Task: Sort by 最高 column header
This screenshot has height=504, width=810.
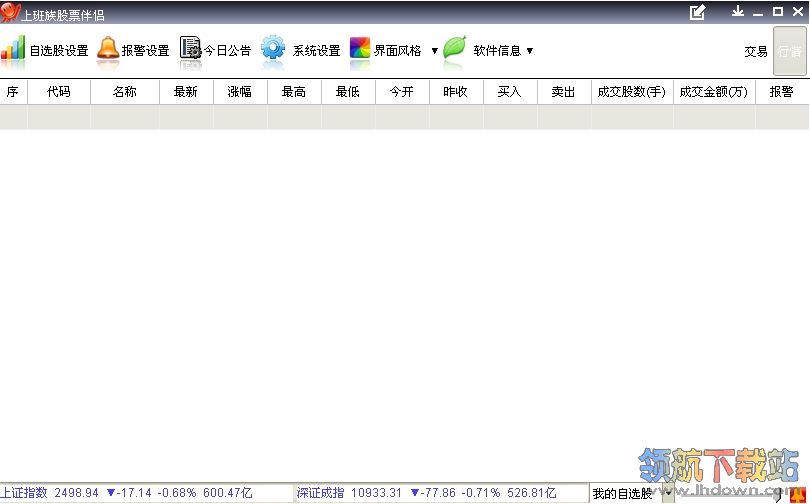Action: (294, 92)
